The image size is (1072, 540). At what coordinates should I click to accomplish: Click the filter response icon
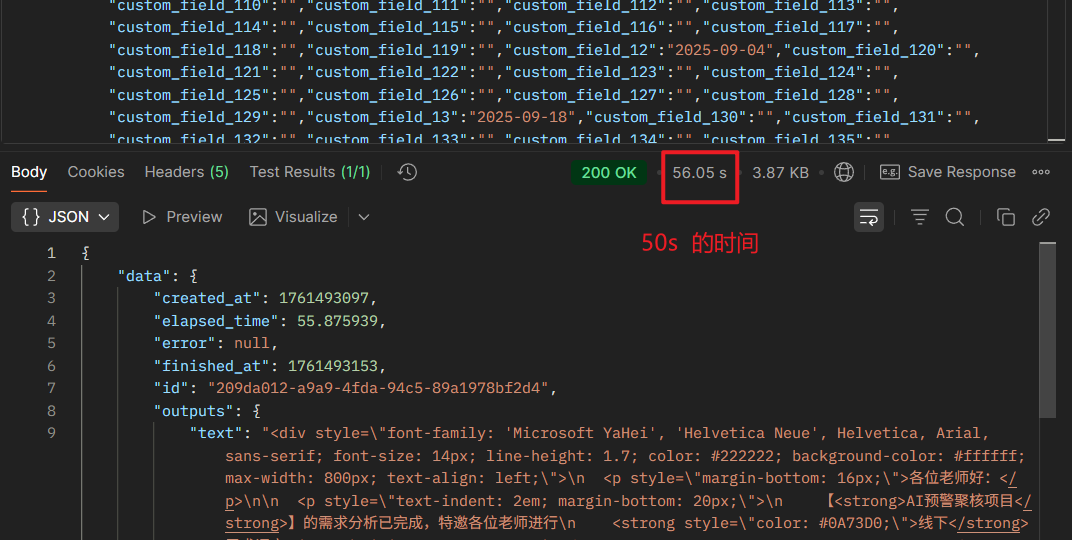point(919,217)
